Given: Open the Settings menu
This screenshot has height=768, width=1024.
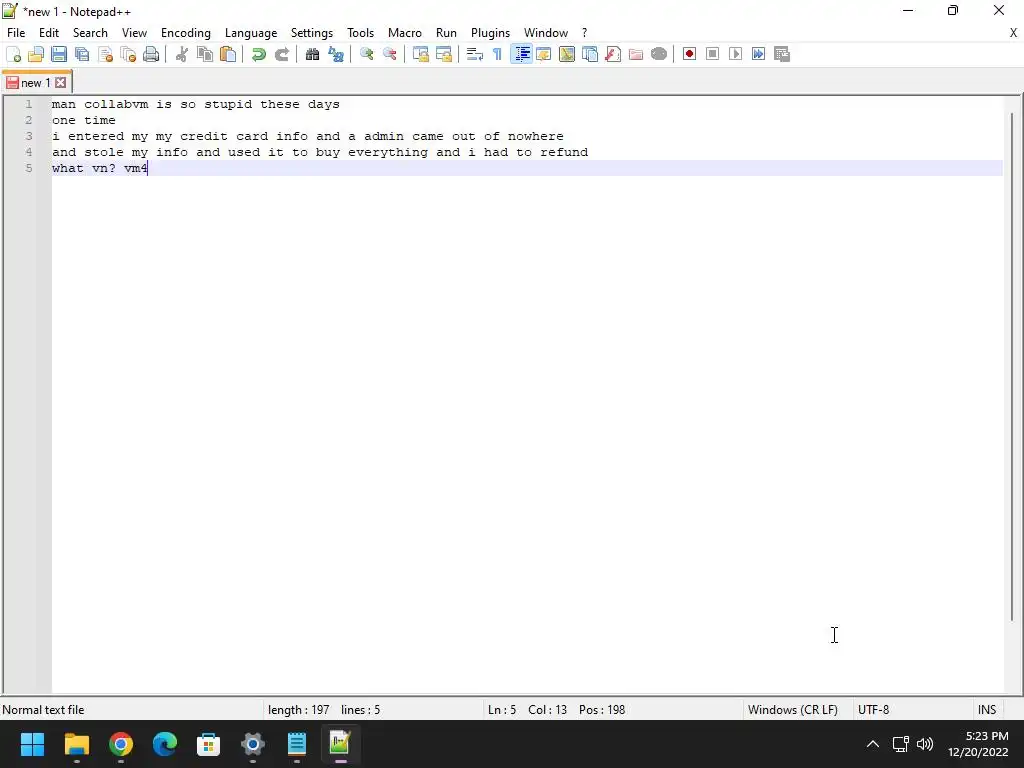Looking at the screenshot, I should 312,33.
